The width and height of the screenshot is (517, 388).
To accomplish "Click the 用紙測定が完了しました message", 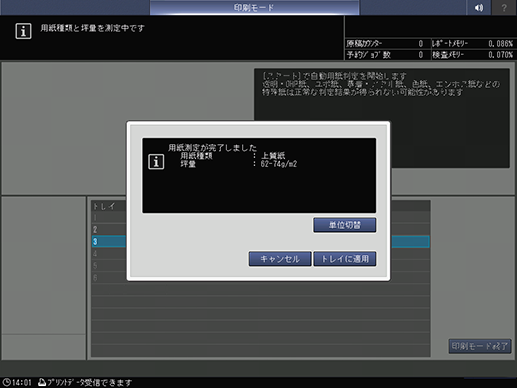I will click(212, 147).
